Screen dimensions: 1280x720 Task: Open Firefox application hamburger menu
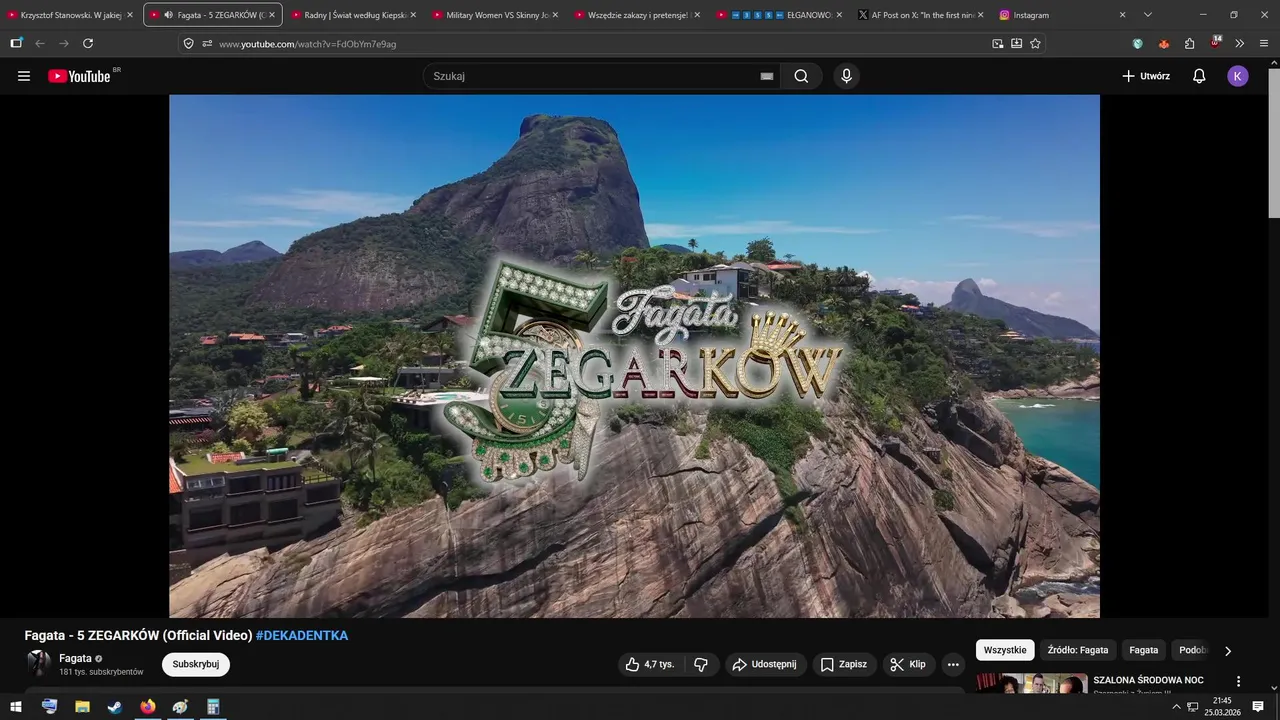point(1264,43)
